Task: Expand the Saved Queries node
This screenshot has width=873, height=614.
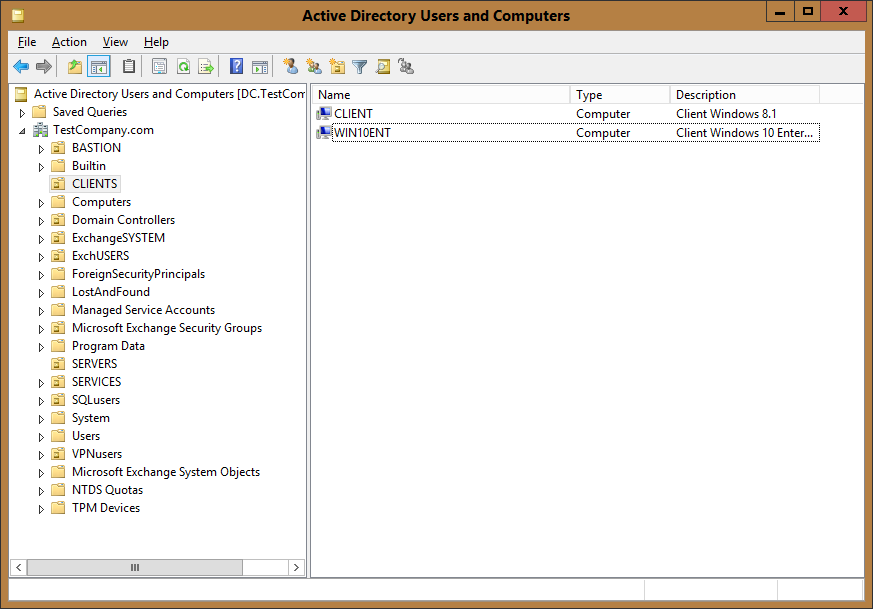Action: coord(22,113)
